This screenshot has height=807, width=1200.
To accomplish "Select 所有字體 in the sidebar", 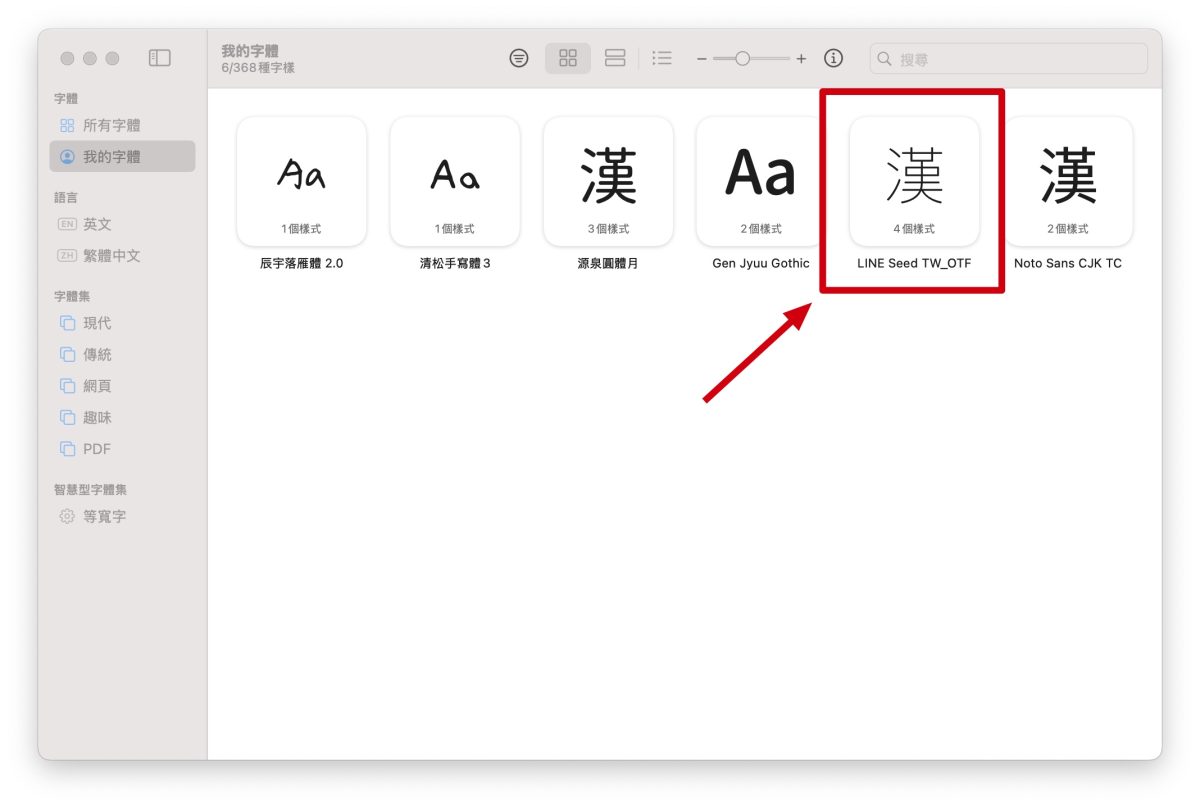I will (x=122, y=126).
